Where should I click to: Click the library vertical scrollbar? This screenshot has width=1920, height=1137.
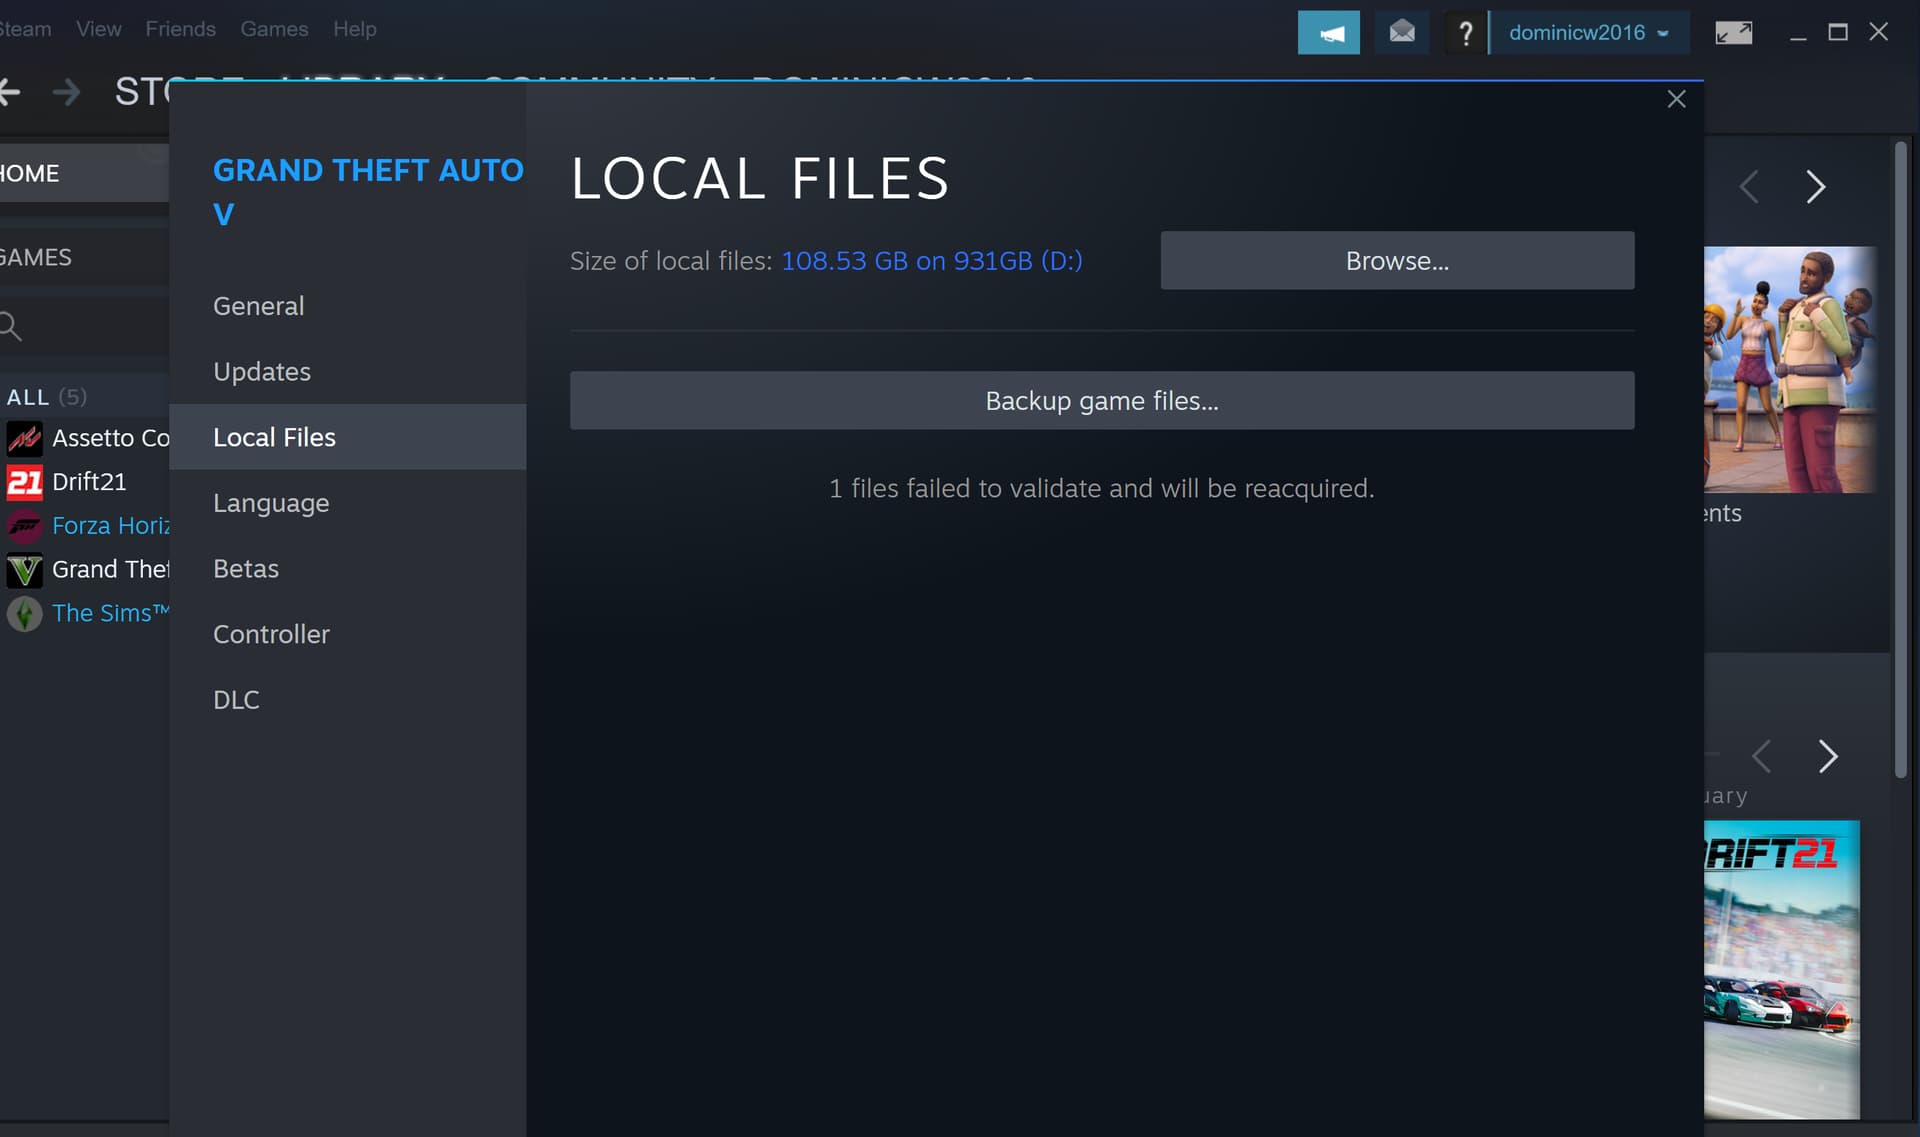1900,460
